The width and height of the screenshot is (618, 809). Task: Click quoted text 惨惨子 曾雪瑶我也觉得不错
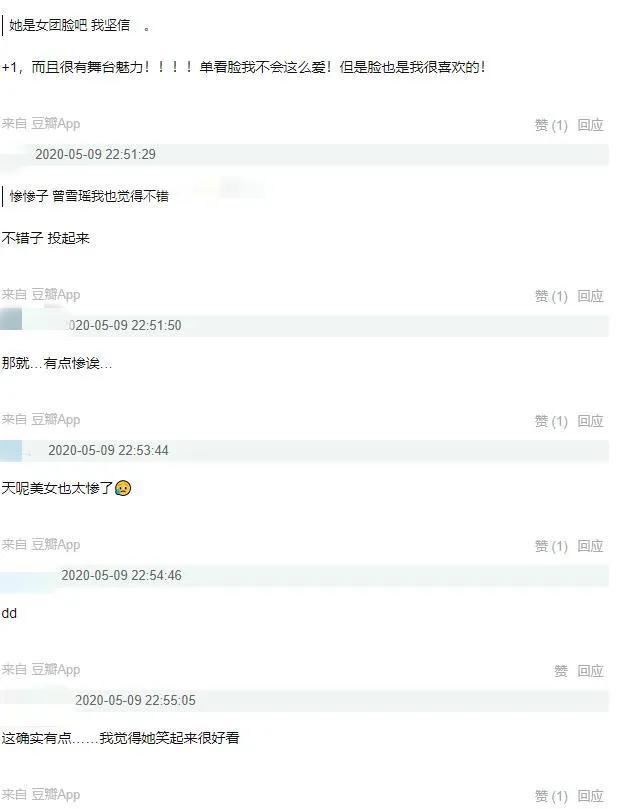pyautogui.click(x=89, y=196)
